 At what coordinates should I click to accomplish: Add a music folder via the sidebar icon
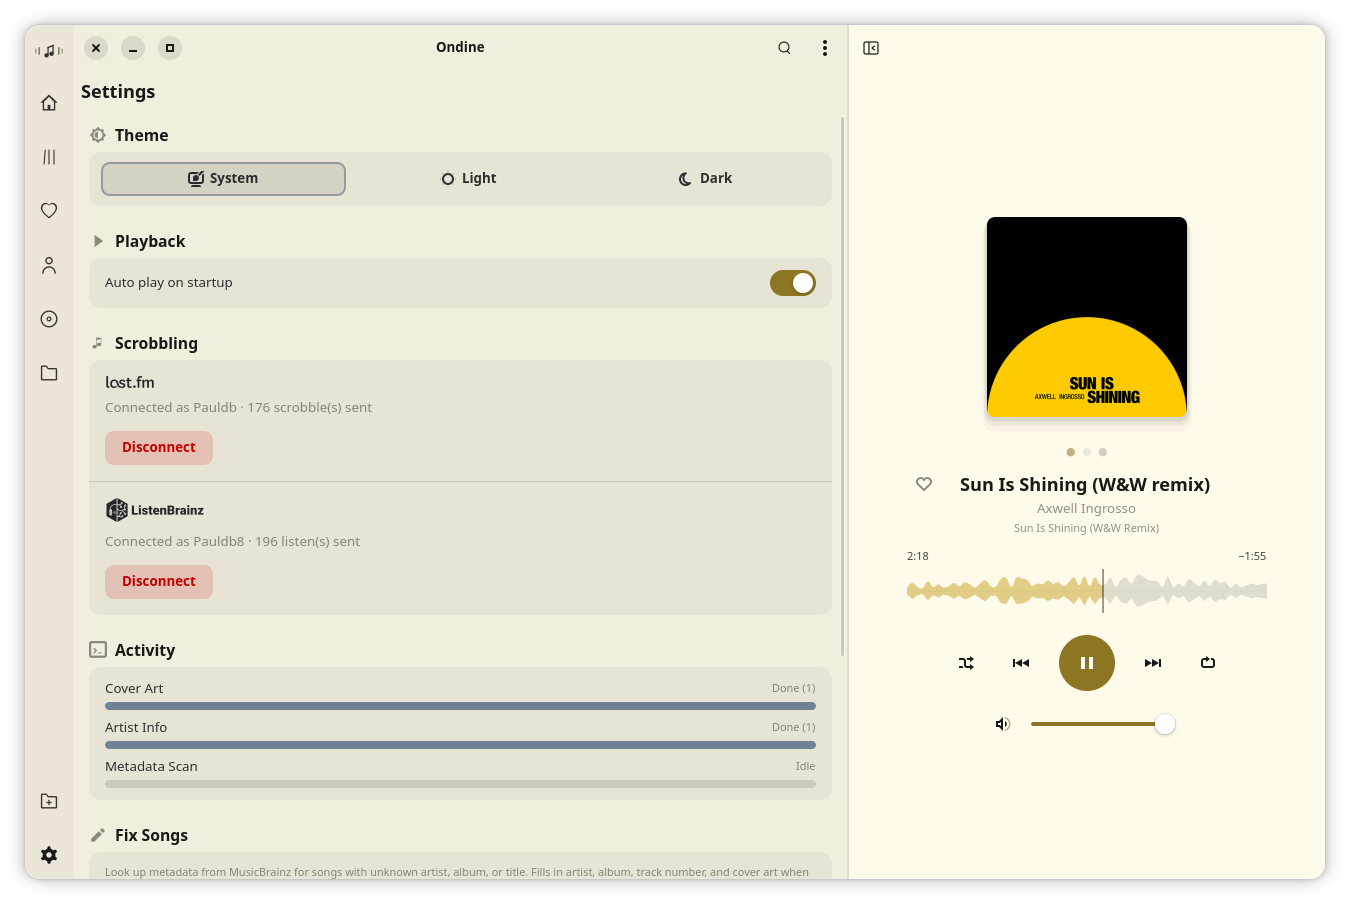click(x=49, y=800)
